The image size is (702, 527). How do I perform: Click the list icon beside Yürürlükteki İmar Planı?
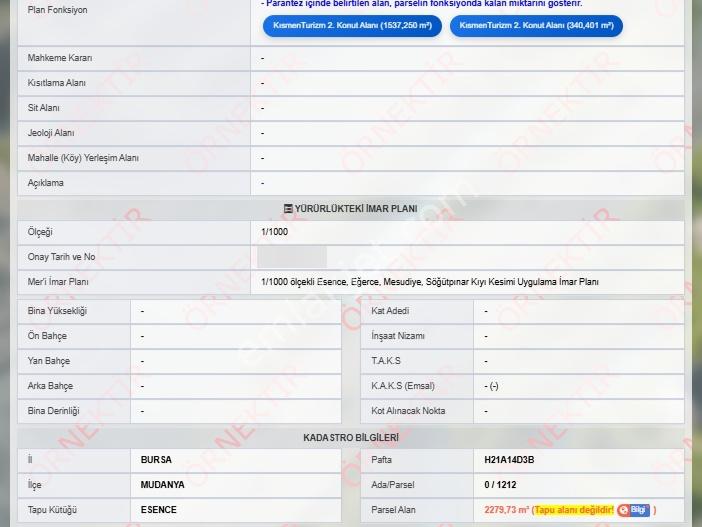[x=288, y=209]
